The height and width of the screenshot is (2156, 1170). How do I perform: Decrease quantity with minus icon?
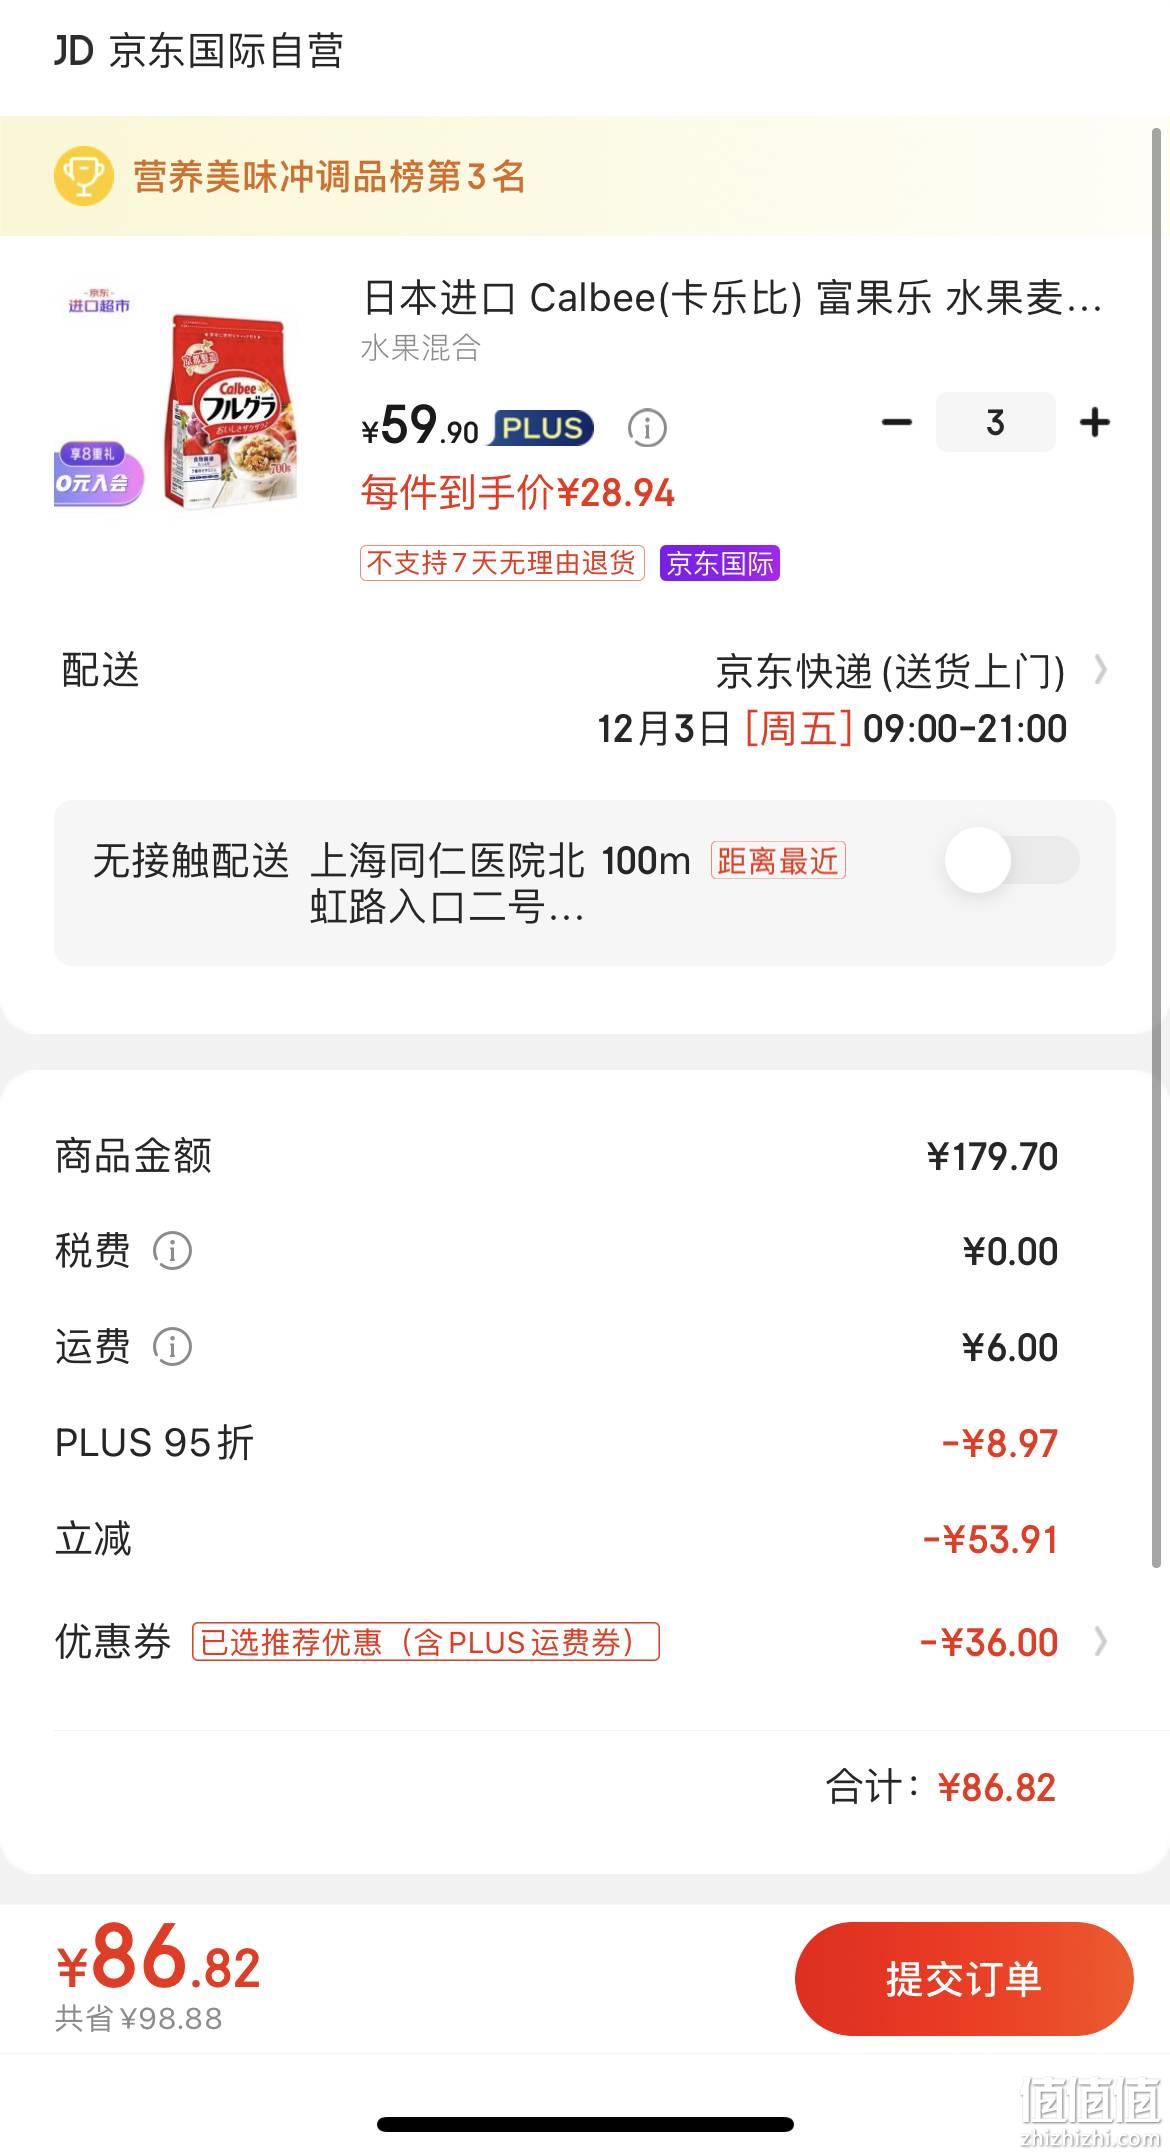click(897, 422)
